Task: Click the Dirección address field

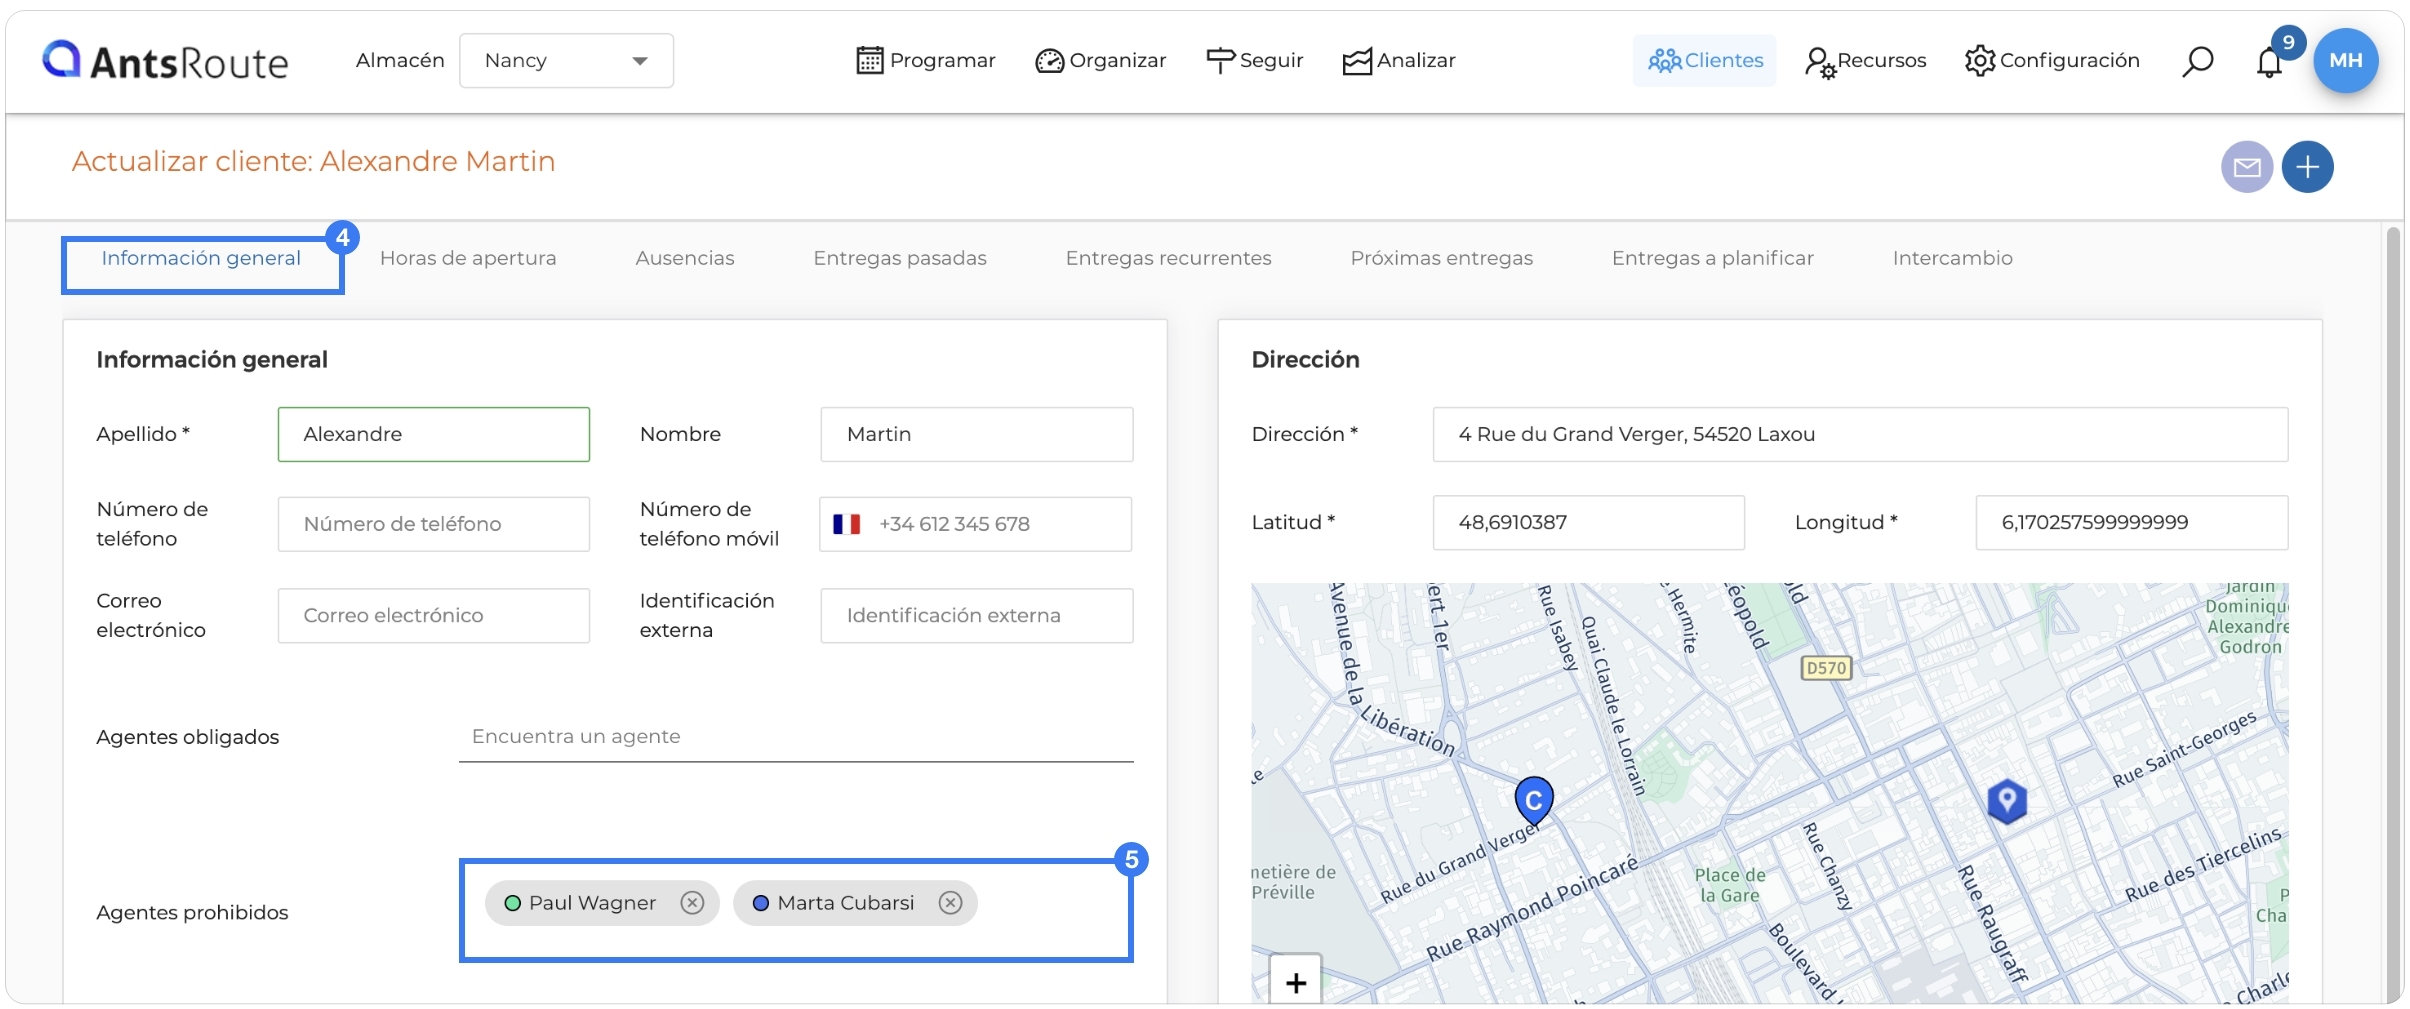Action: 1860,434
